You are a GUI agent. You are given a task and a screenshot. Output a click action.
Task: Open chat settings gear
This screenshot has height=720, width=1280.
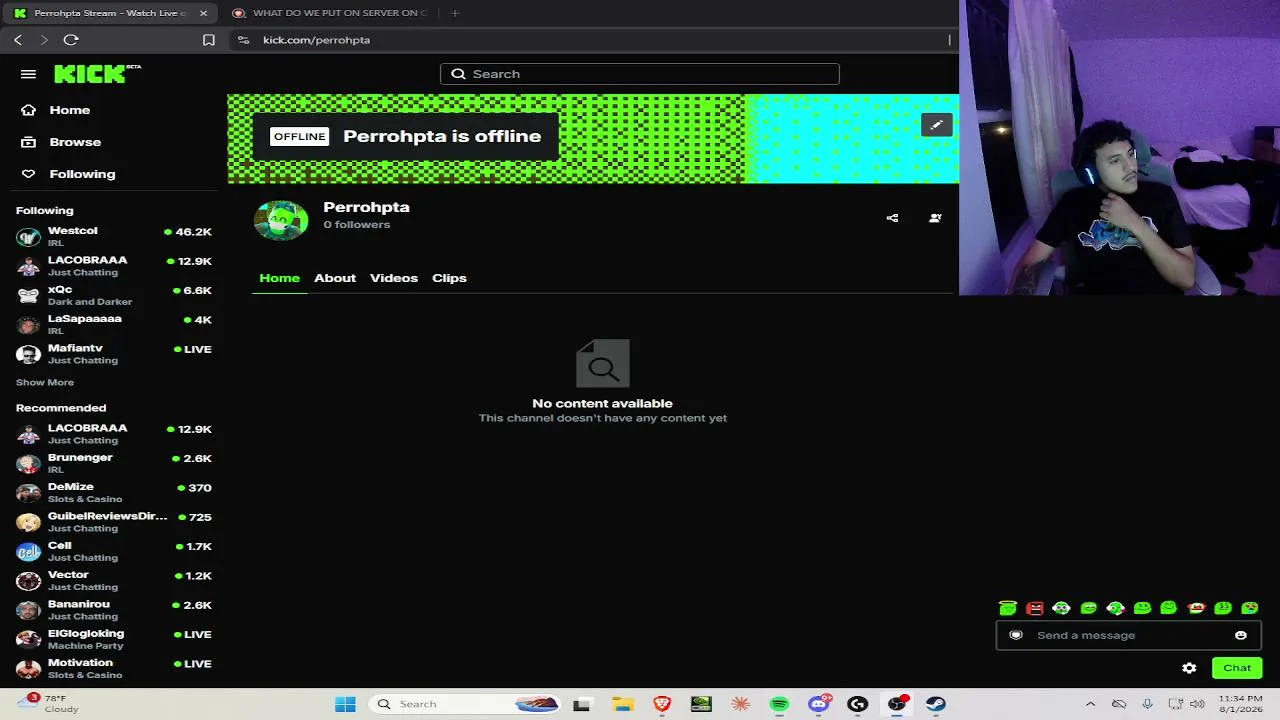(x=1189, y=668)
